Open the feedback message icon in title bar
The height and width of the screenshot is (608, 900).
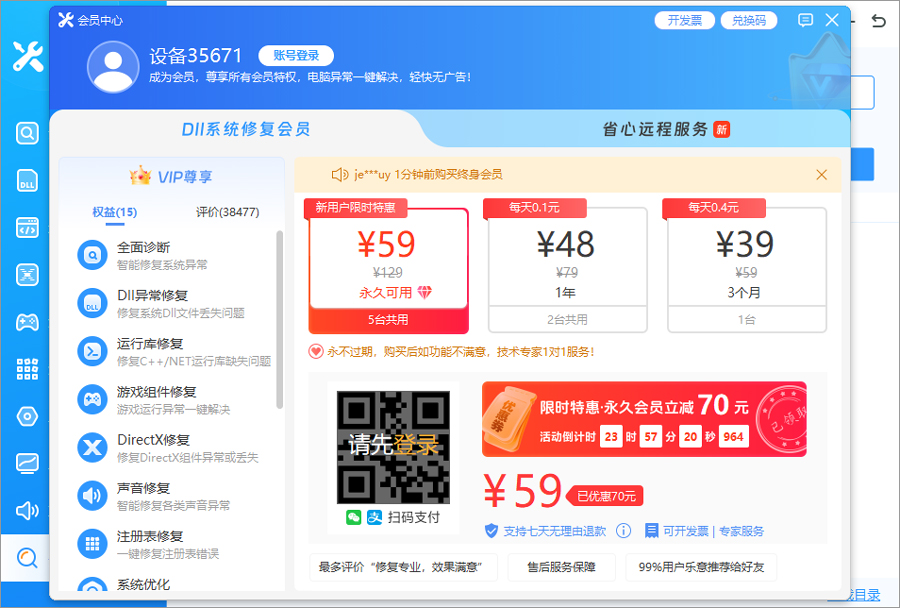805,21
